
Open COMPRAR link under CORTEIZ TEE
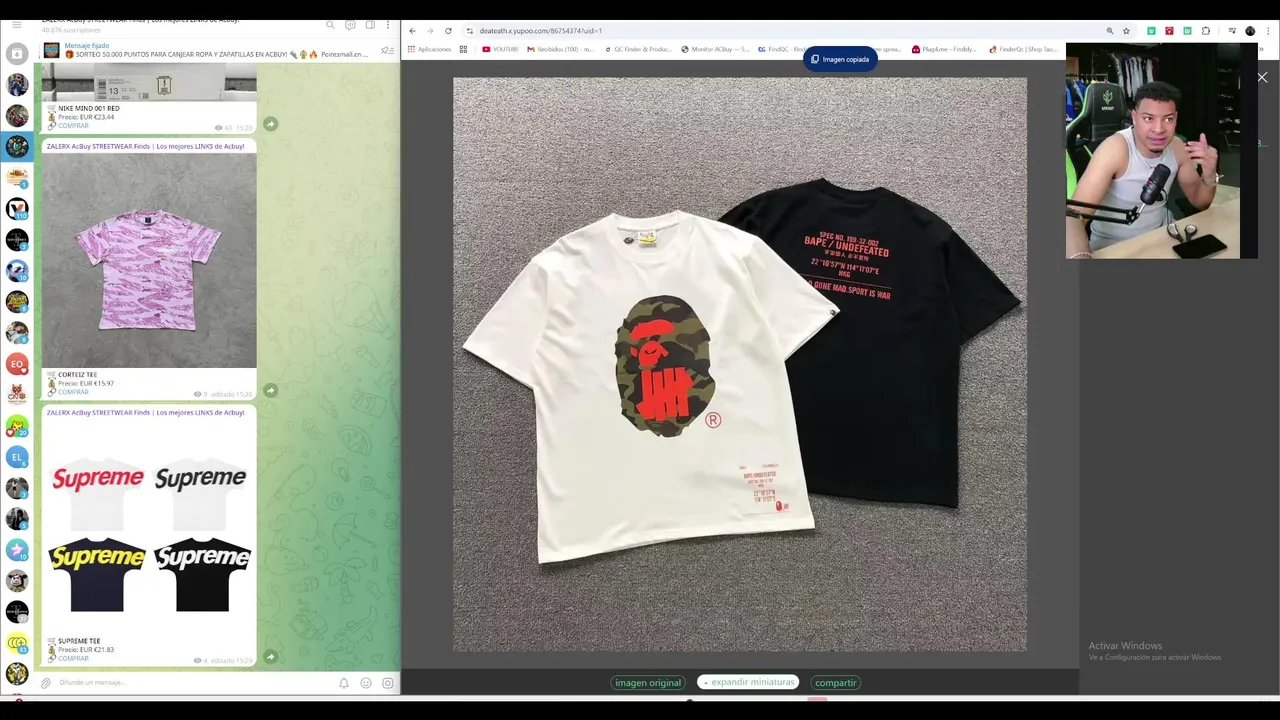(x=73, y=392)
